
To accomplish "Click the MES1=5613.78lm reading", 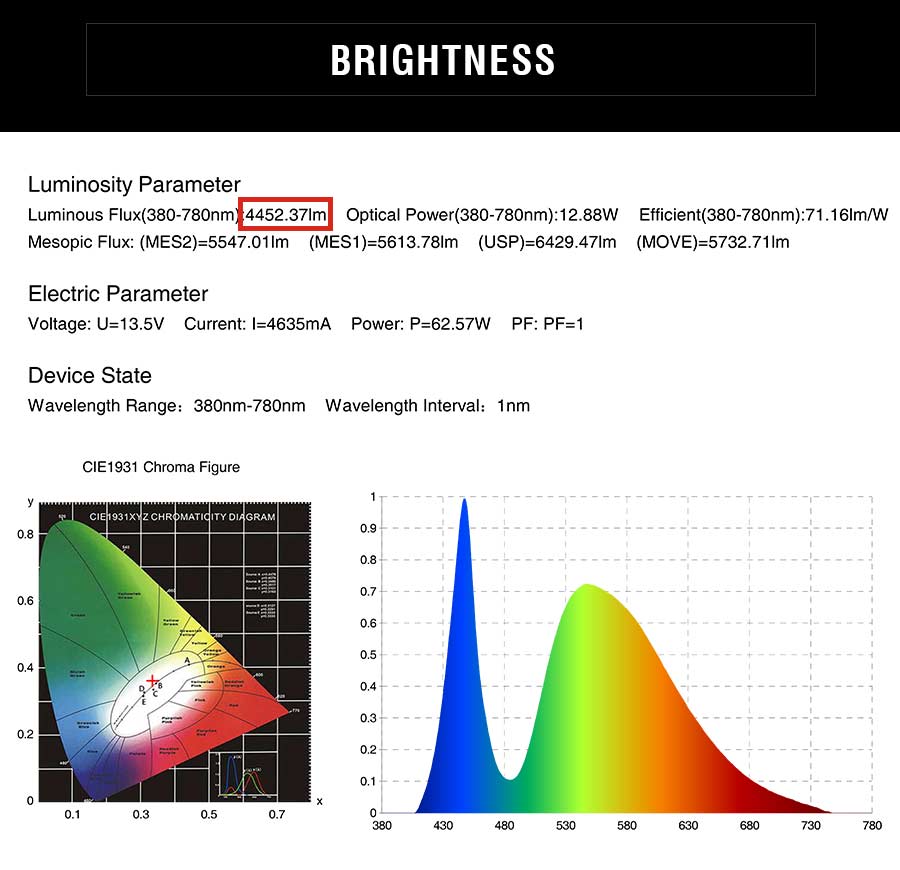I will [x=383, y=242].
